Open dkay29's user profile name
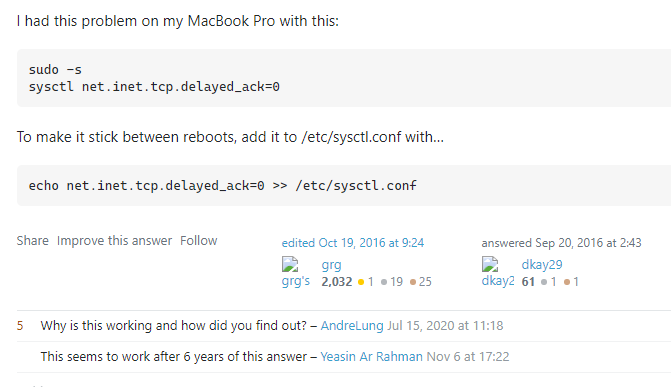 coord(542,265)
